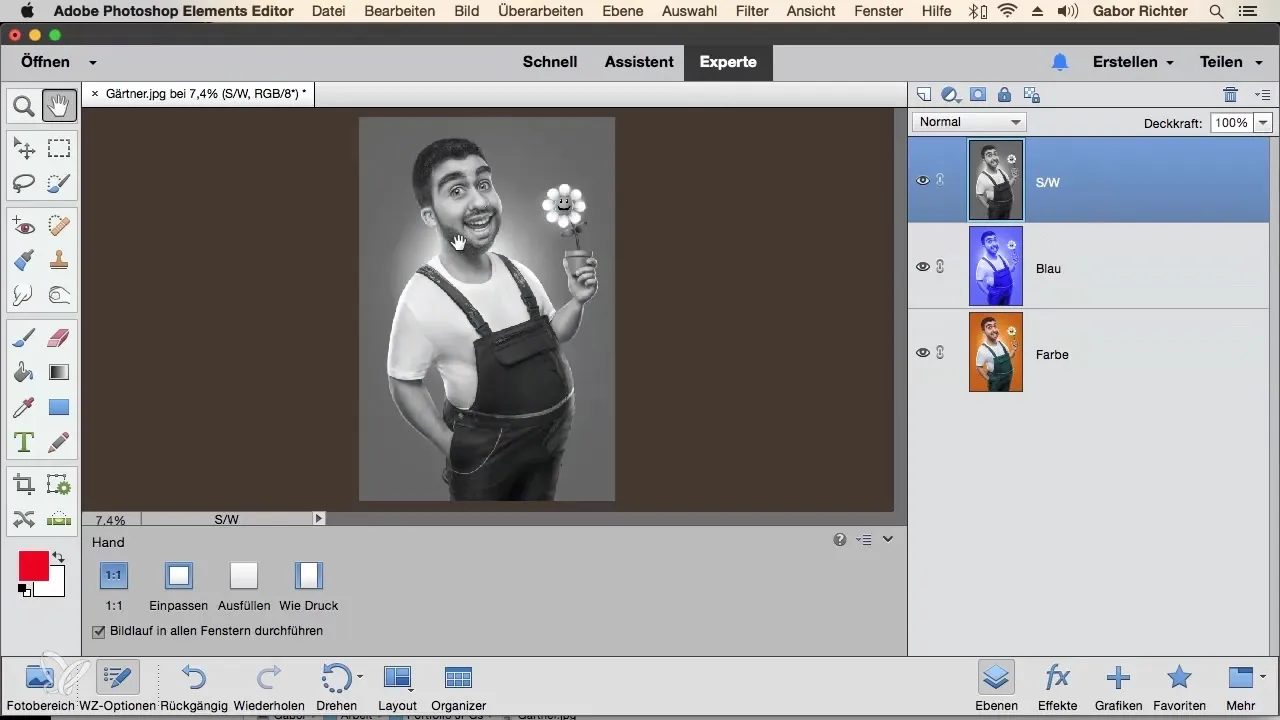This screenshot has height=720, width=1280.
Task: Select the Spot Healing Brush tool
Action: coord(59,226)
